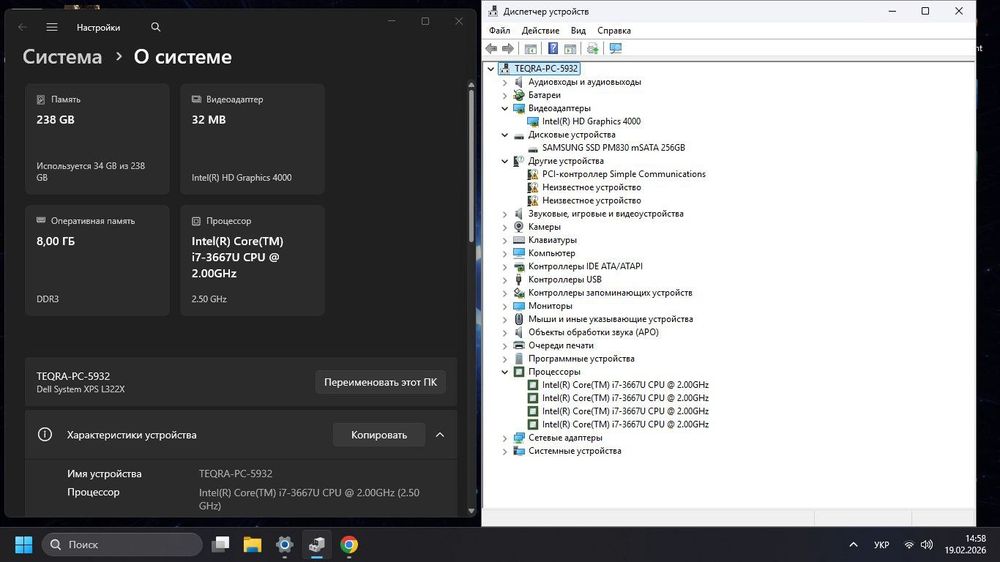Image resolution: width=1000 pixels, height=562 pixels.
Task: Click the Wi-Fi icon in system tray
Action: (x=909, y=545)
